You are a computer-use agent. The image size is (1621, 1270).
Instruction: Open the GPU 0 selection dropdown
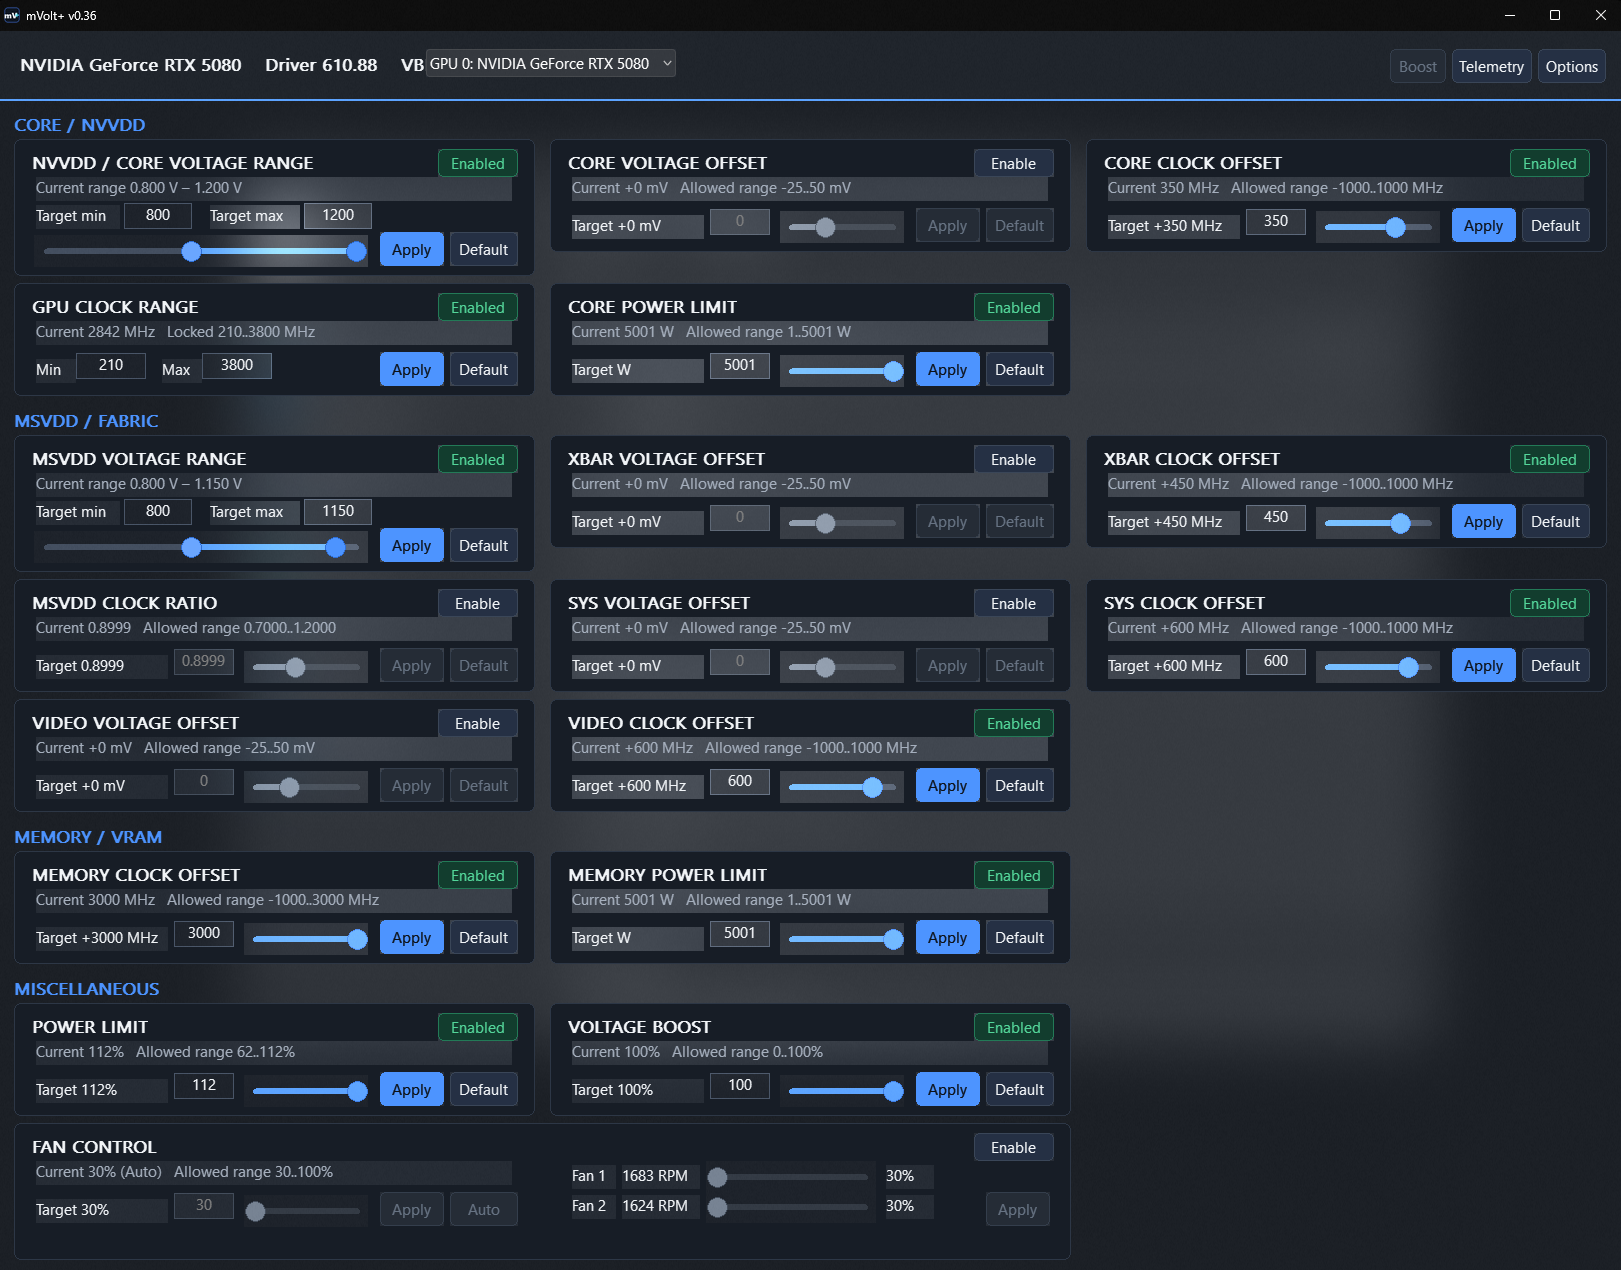point(551,64)
